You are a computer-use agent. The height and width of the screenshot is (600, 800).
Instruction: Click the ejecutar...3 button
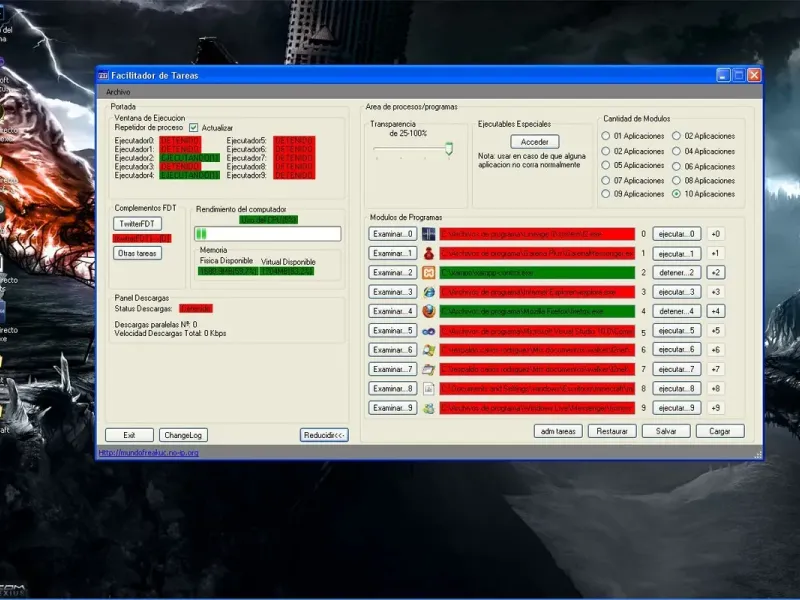[677, 292]
